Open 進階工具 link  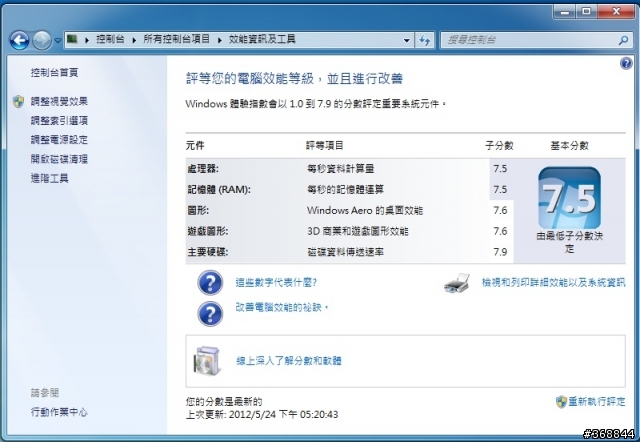tap(49, 178)
